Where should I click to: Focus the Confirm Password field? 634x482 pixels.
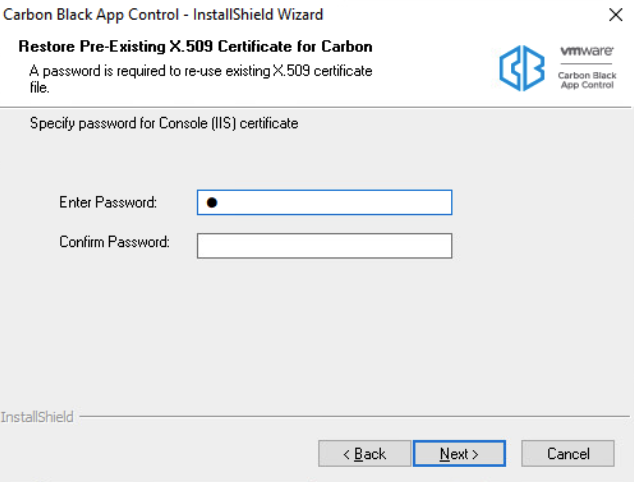324,245
